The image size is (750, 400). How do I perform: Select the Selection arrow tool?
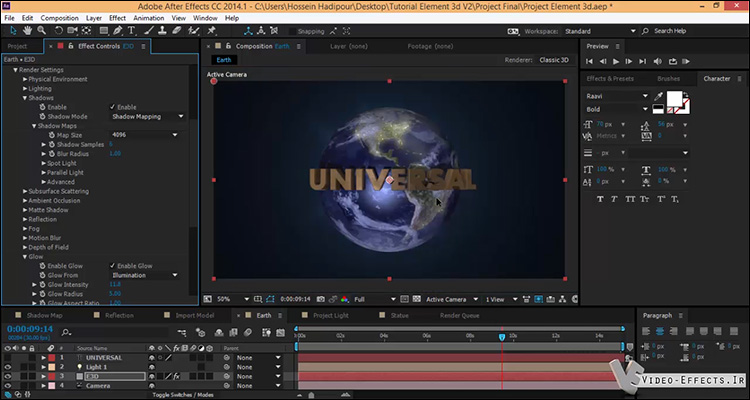pos(13,31)
